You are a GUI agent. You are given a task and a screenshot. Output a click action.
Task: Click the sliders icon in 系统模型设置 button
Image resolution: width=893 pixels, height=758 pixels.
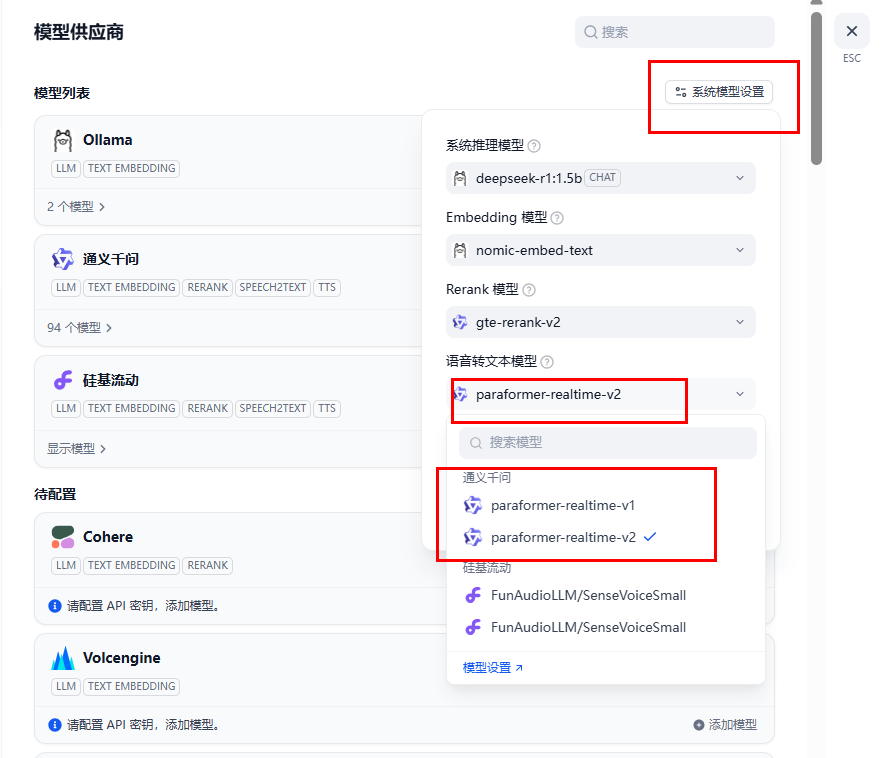(681, 92)
